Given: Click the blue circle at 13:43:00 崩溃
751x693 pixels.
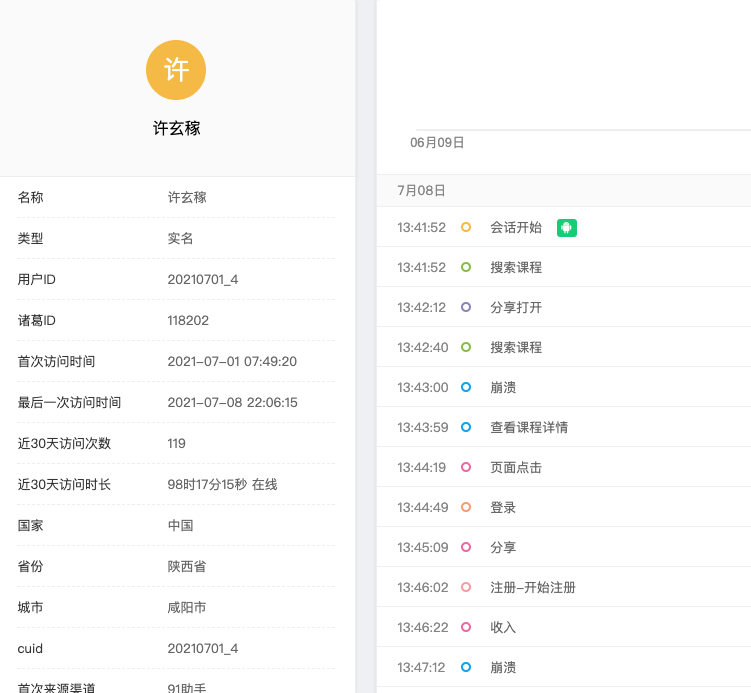Looking at the screenshot, I should [x=466, y=387].
